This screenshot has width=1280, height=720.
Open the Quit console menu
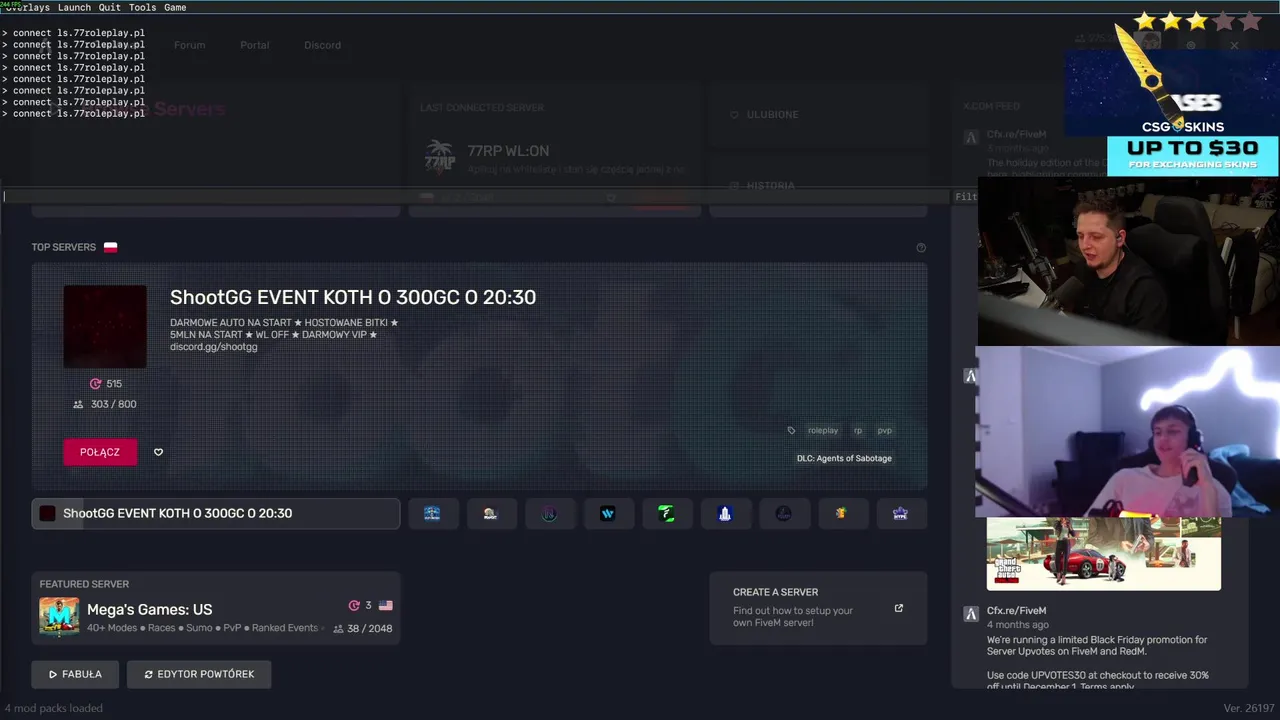(x=109, y=7)
